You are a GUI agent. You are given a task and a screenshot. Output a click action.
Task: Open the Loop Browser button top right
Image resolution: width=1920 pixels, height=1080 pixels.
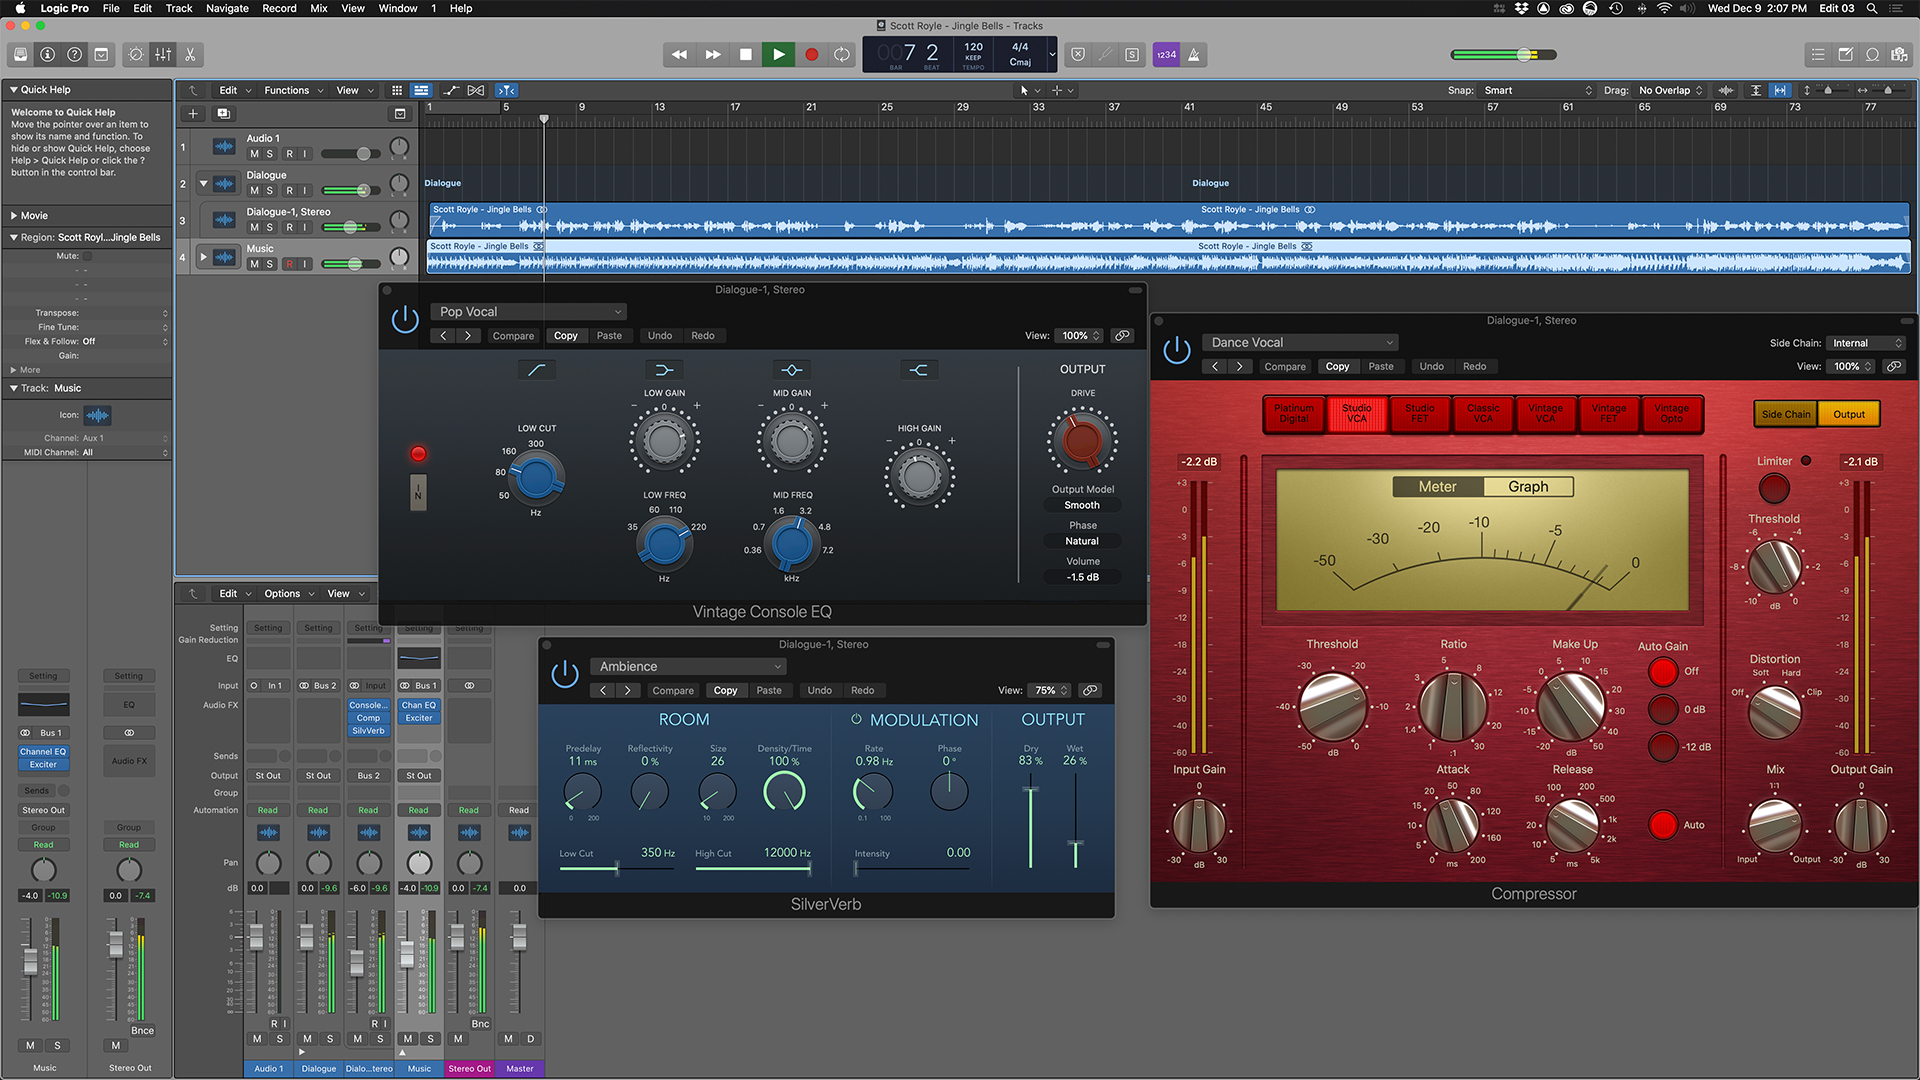coord(1872,55)
